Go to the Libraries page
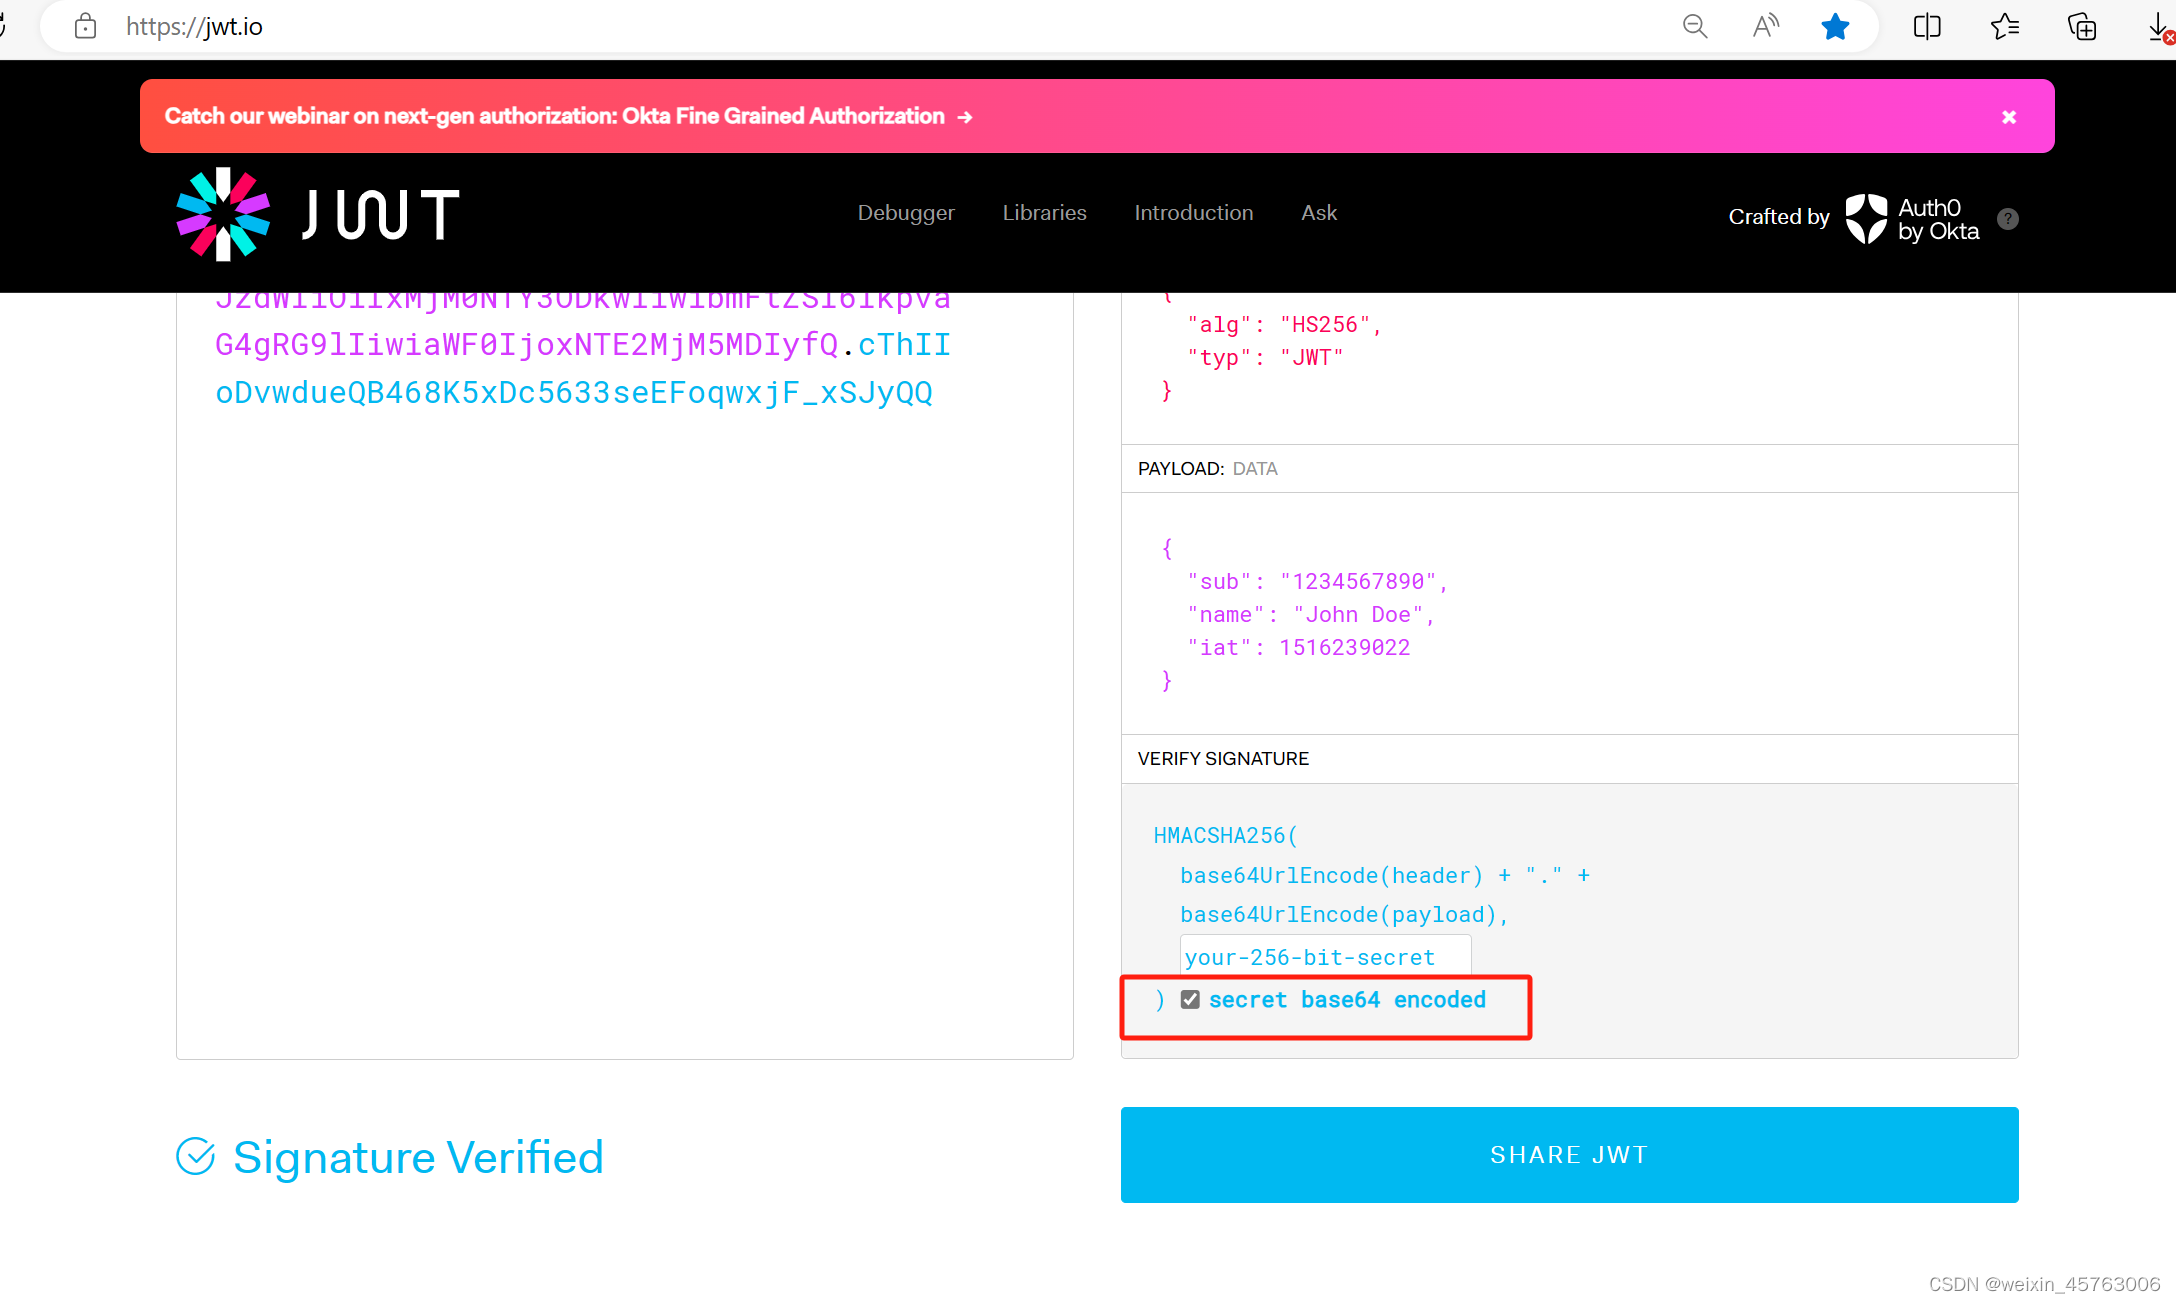Viewport: 2176px width, 1303px height. click(x=1044, y=213)
